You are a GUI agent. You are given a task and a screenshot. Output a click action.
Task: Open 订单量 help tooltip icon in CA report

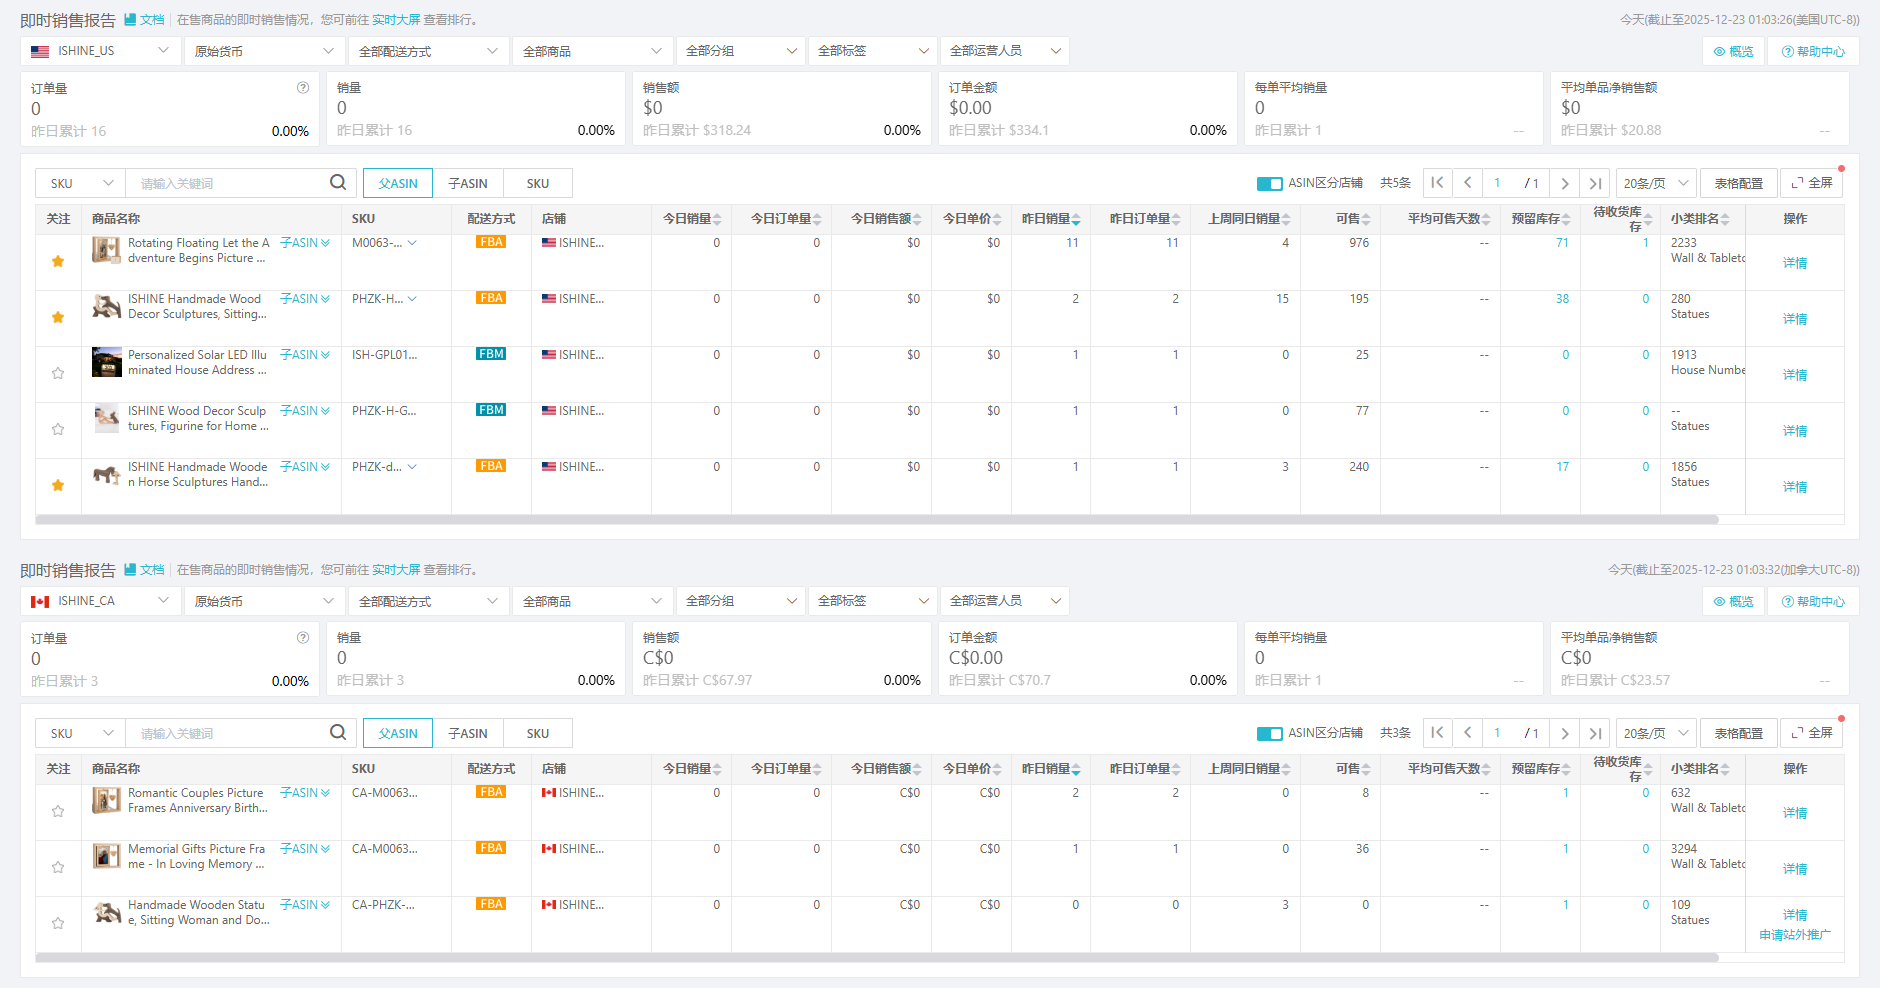click(x=303, y=638)
